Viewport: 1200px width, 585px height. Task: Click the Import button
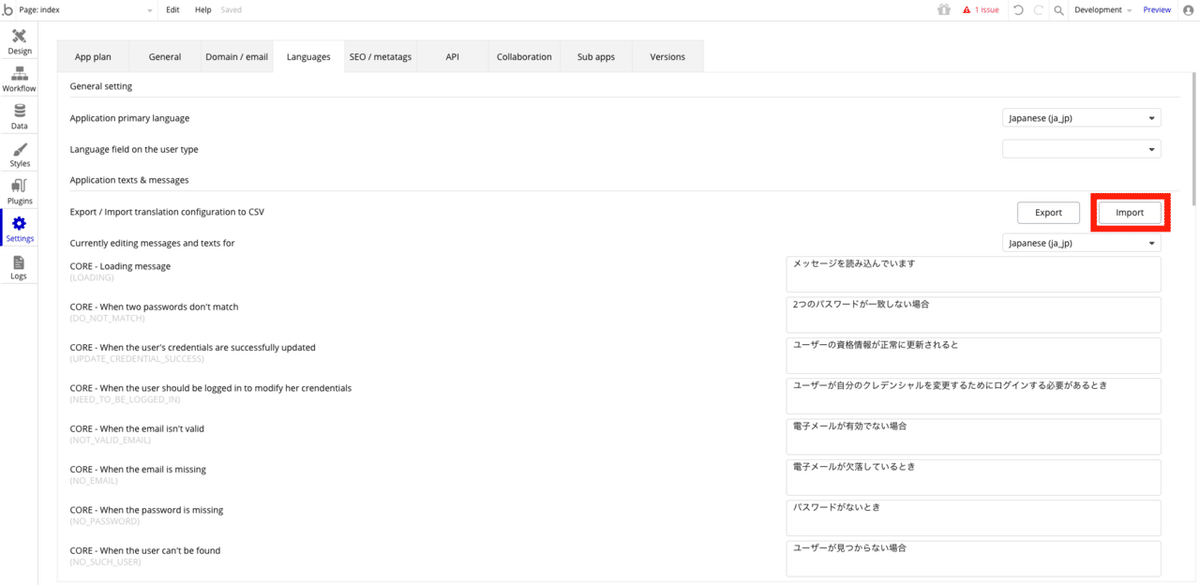tap(1129, 213)
